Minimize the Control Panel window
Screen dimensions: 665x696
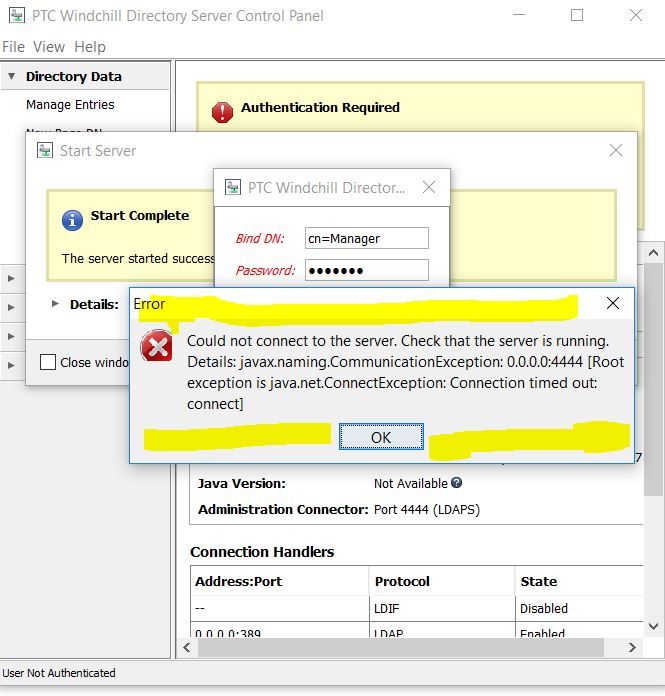point(519,15)
